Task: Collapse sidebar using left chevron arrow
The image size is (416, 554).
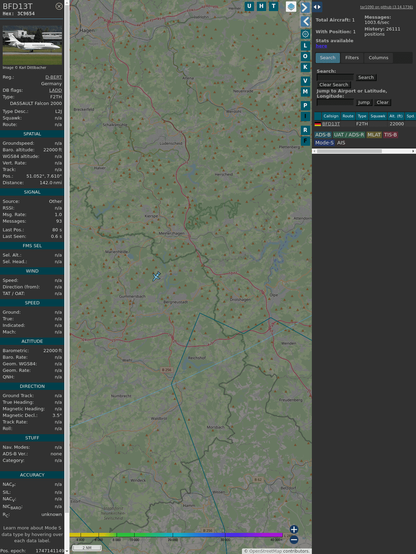Action: [x=305, y=22]
